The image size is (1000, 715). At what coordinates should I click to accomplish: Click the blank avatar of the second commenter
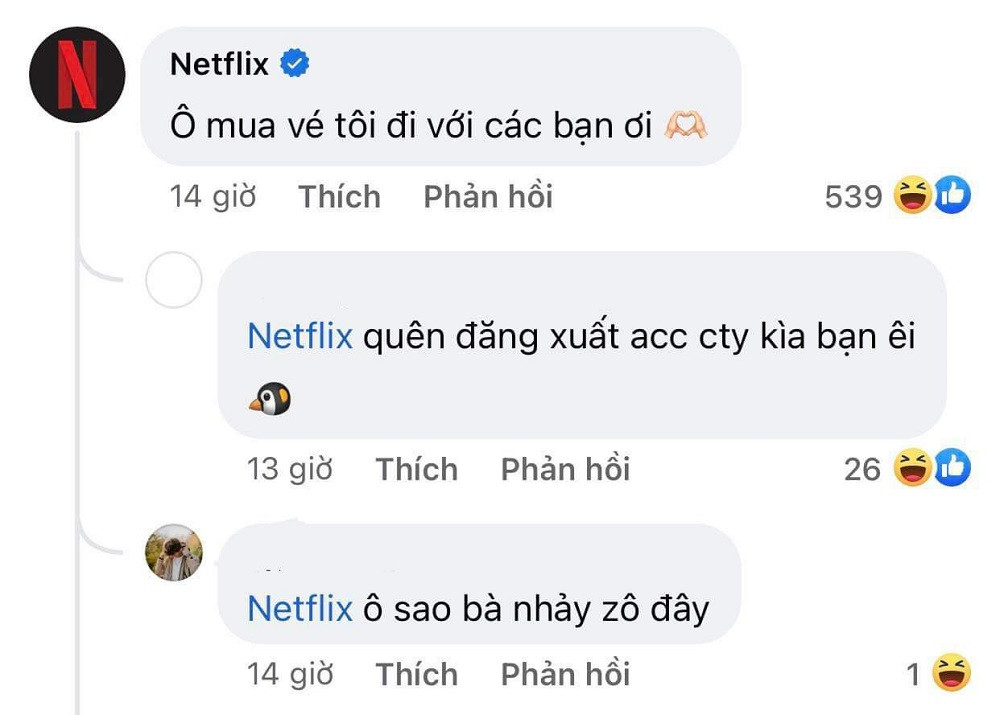click(175, 281)
